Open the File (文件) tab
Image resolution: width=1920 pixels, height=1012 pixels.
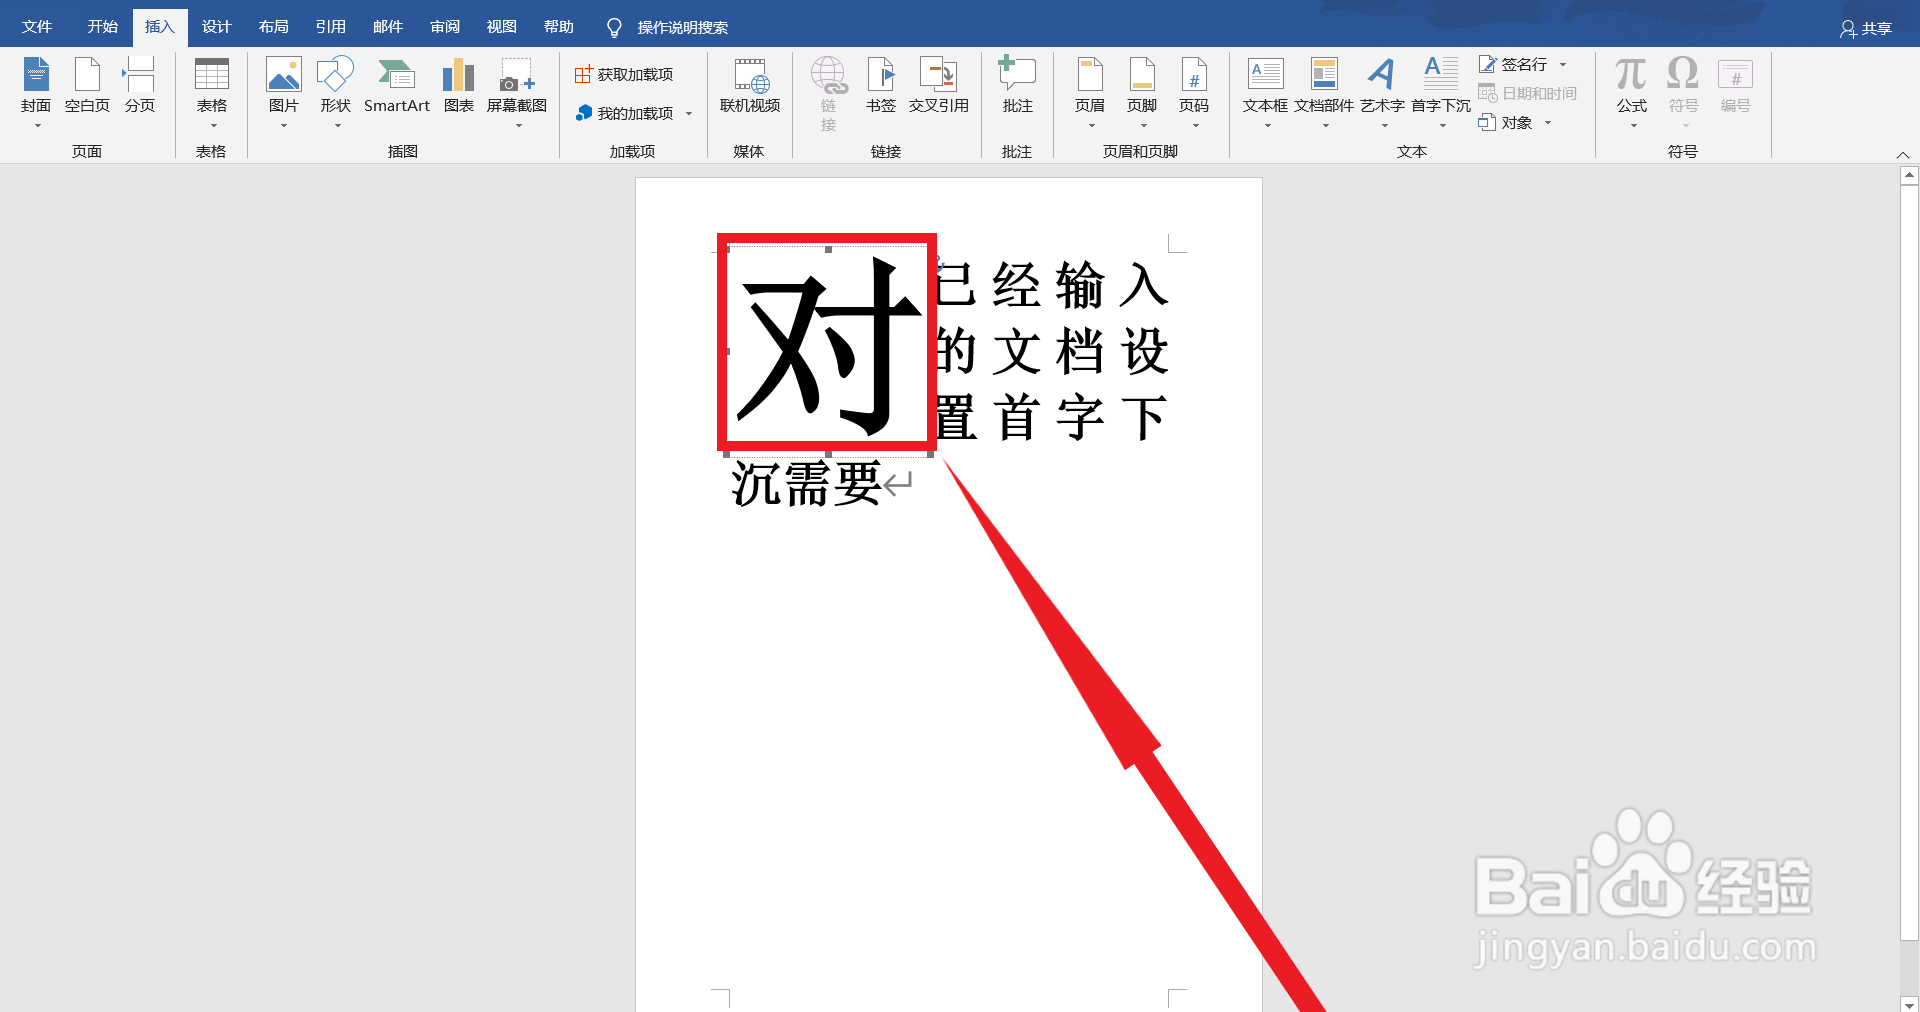[x=37, y=27]
